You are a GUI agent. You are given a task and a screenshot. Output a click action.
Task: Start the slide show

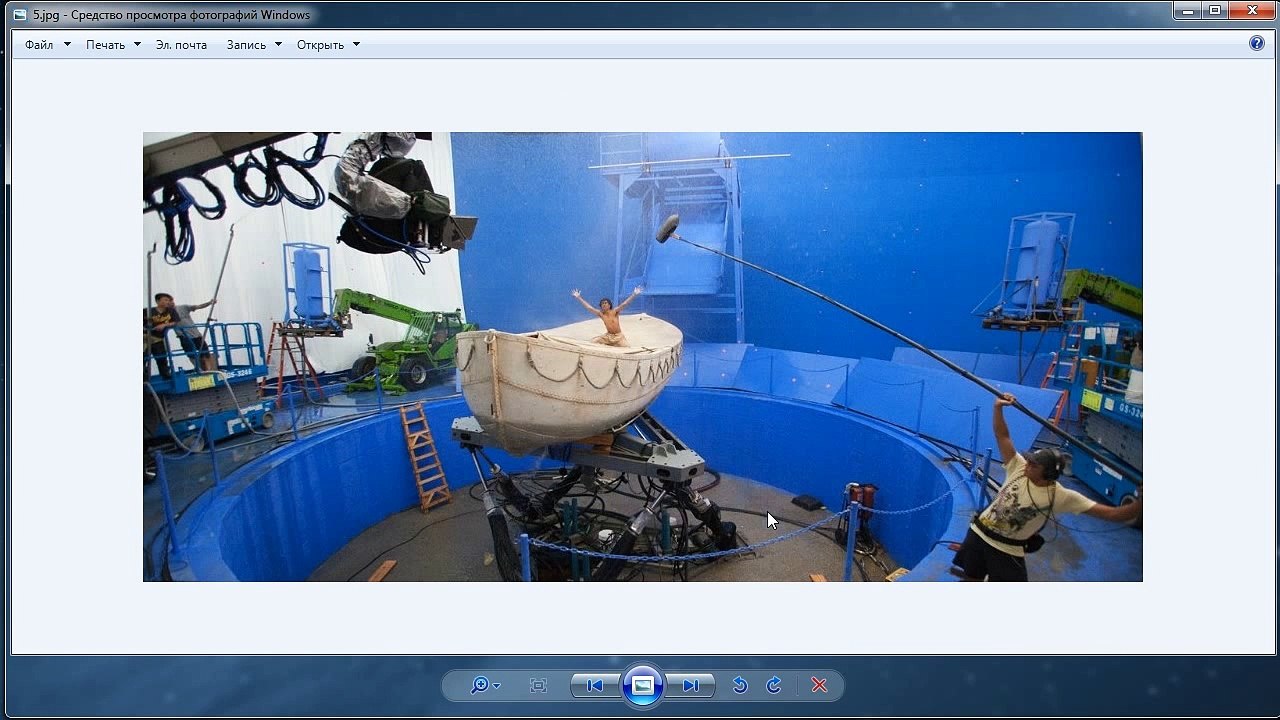click(643, 685)
